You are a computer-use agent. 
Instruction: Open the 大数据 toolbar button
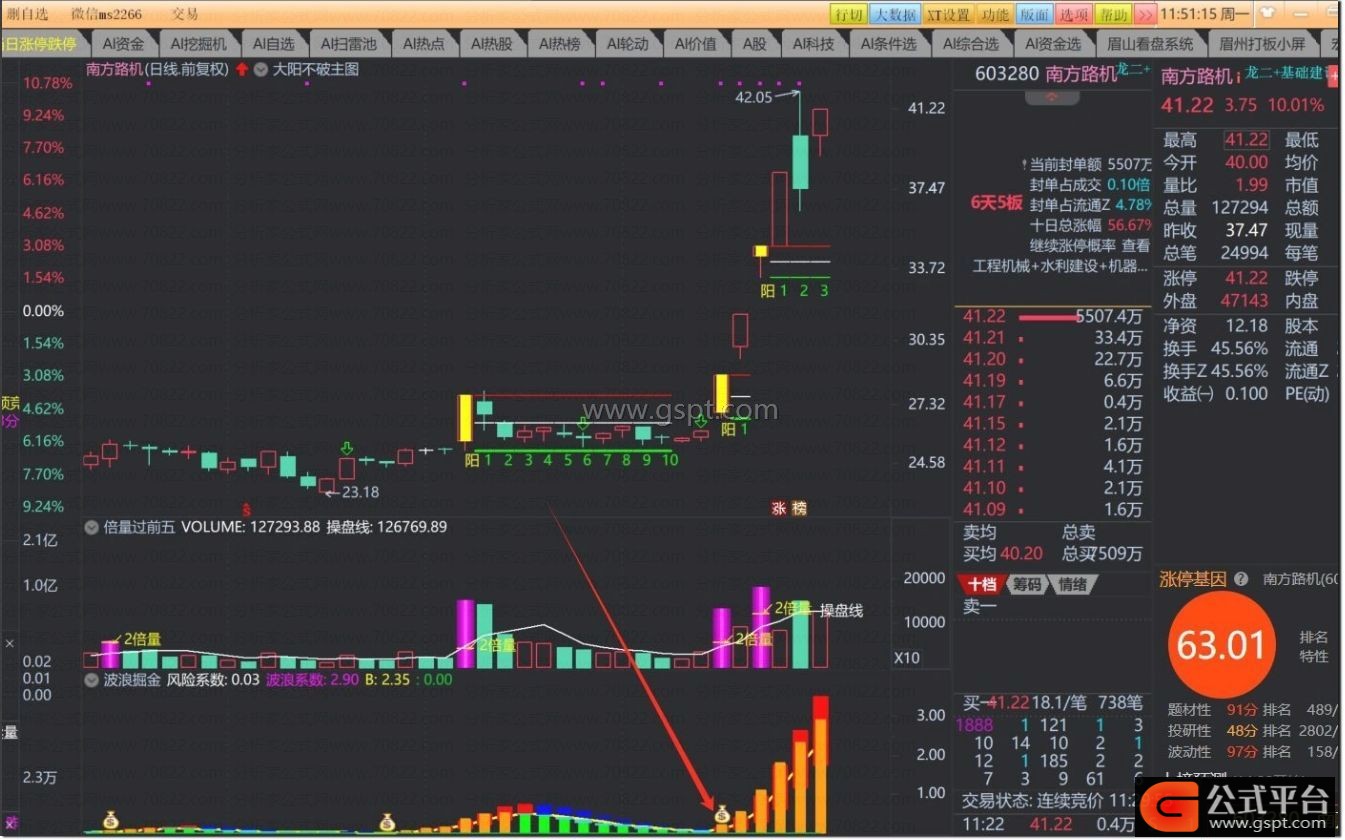click(x=893, y=14)
